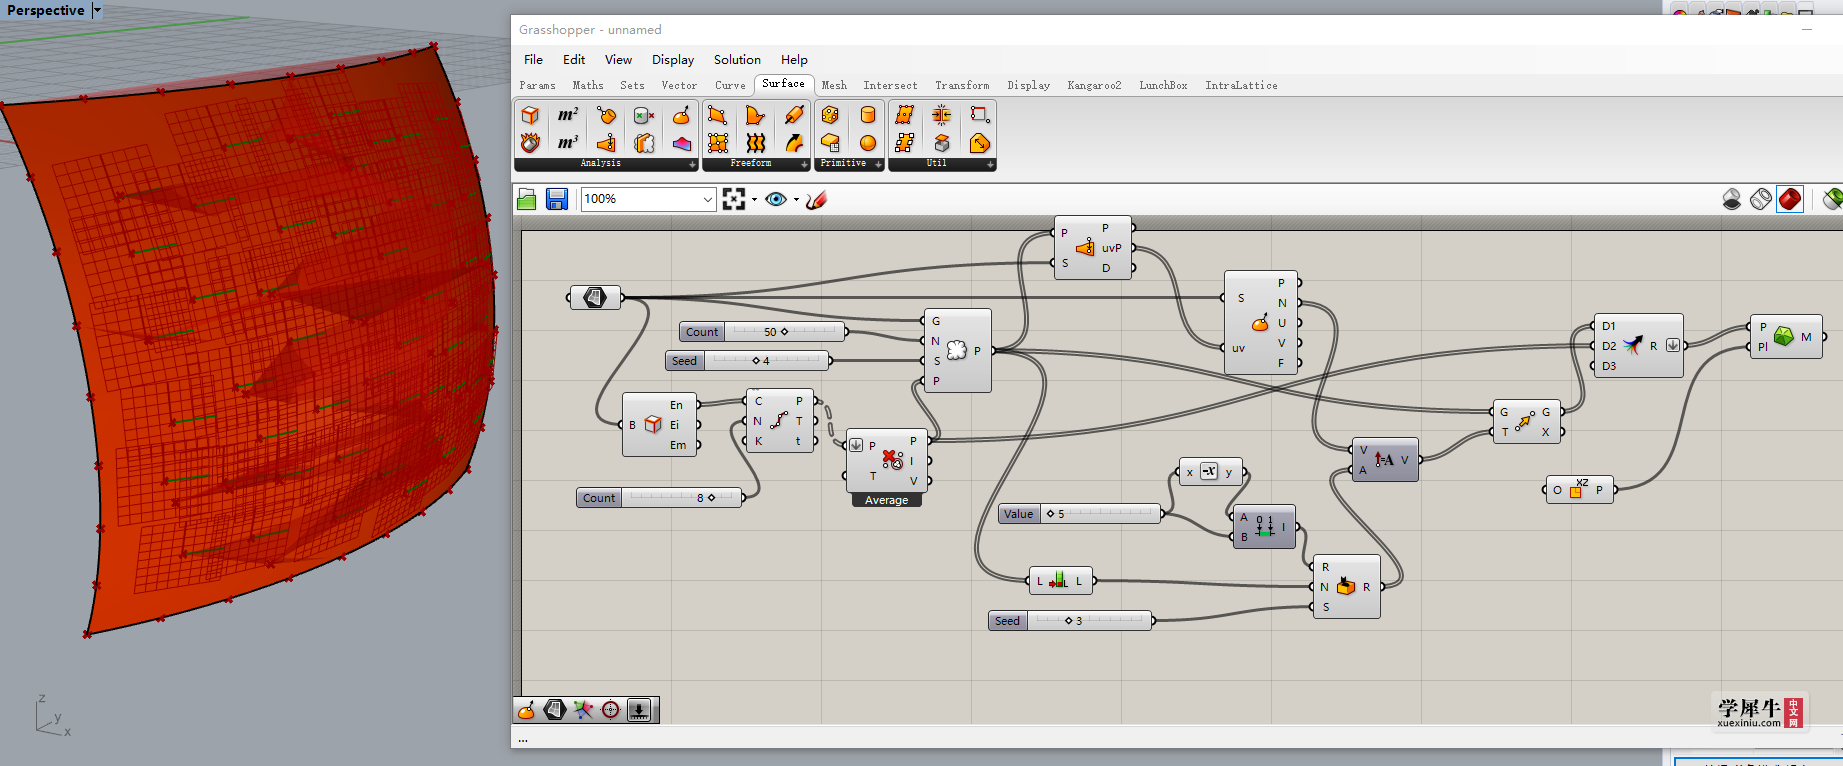Click the download-arrow icon in bottom canvas toolbar
The image size is (1843, 766).
pos(639,710)
